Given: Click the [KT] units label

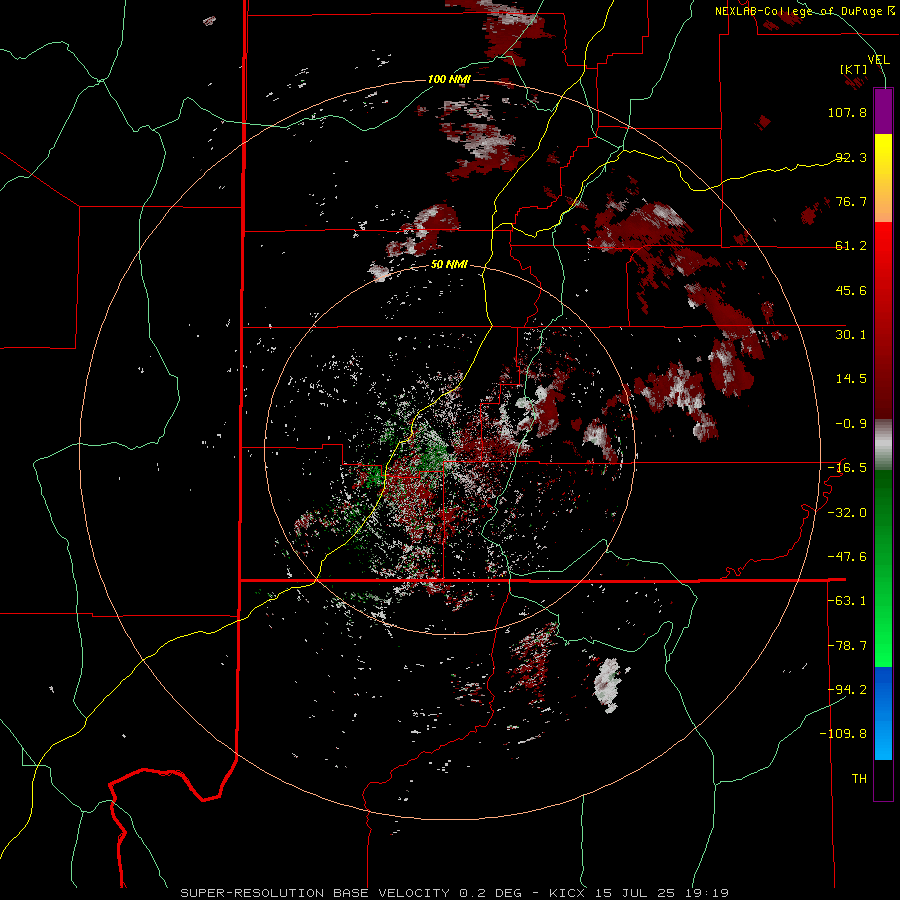Looking at the screenshot, I should pos(854,69).
